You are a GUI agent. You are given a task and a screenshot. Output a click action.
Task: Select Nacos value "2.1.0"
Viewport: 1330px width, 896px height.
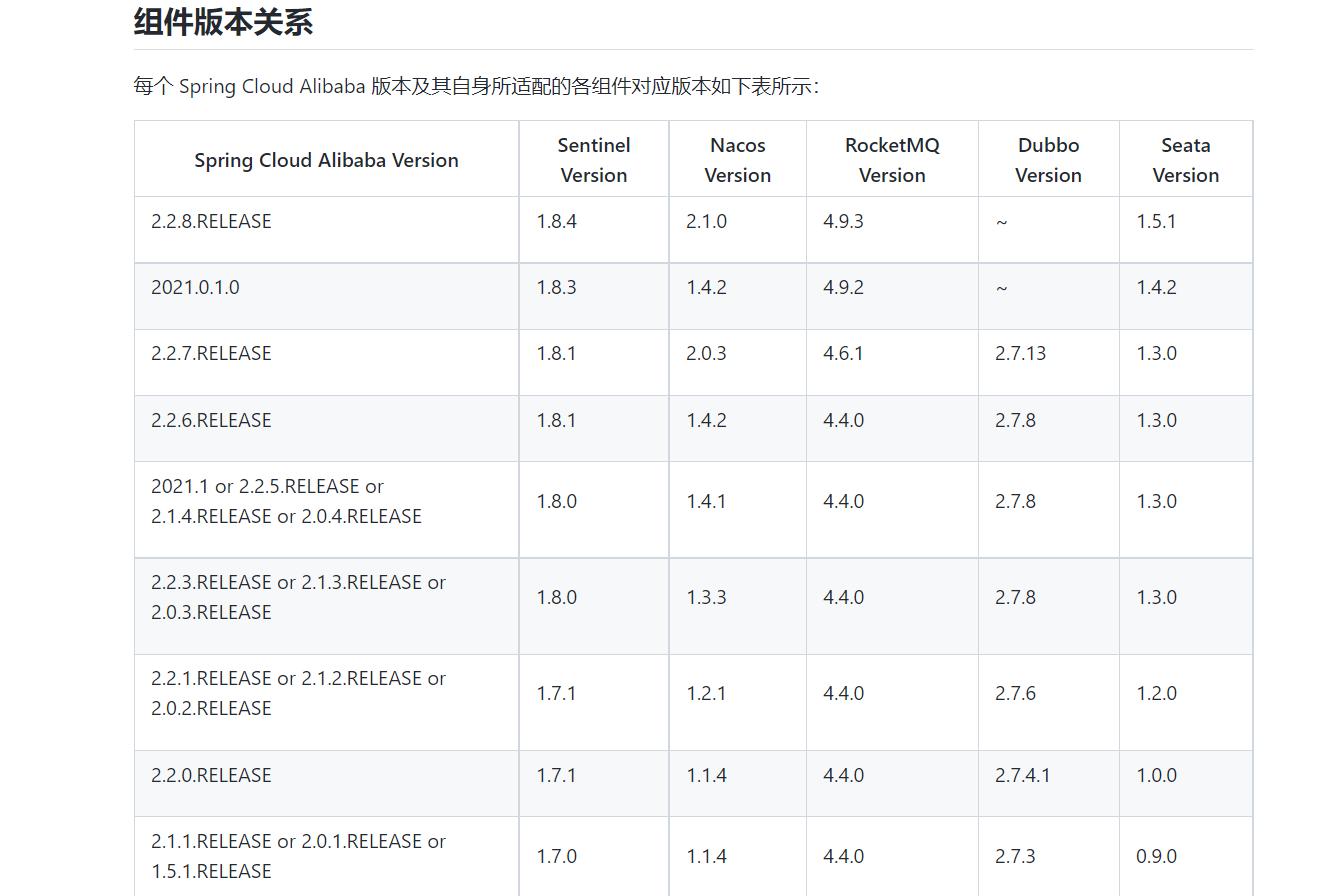pyautogui.click(x=706, y=221)
